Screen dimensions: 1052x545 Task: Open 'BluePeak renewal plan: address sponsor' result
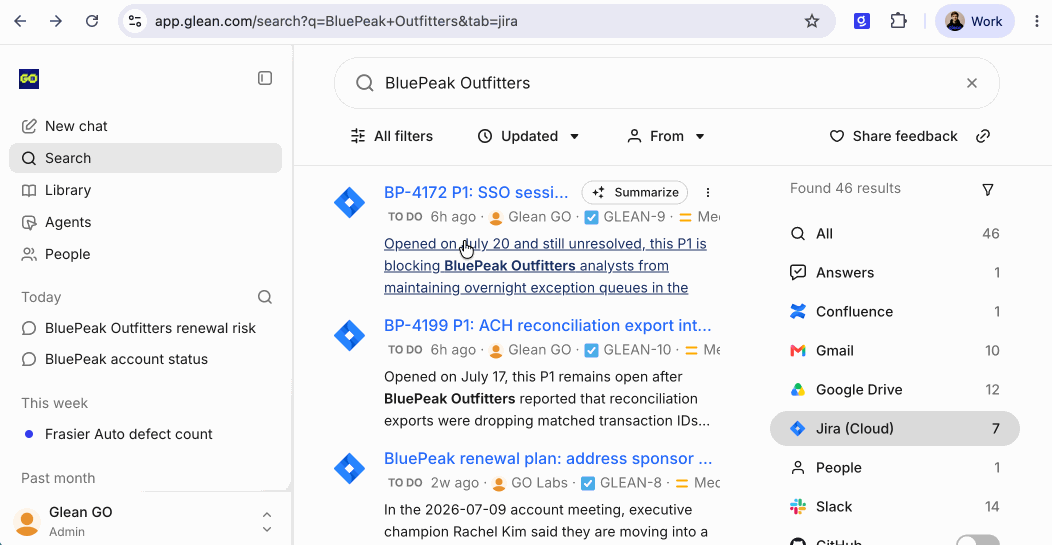pyautogui.click(x=548, y=458)
